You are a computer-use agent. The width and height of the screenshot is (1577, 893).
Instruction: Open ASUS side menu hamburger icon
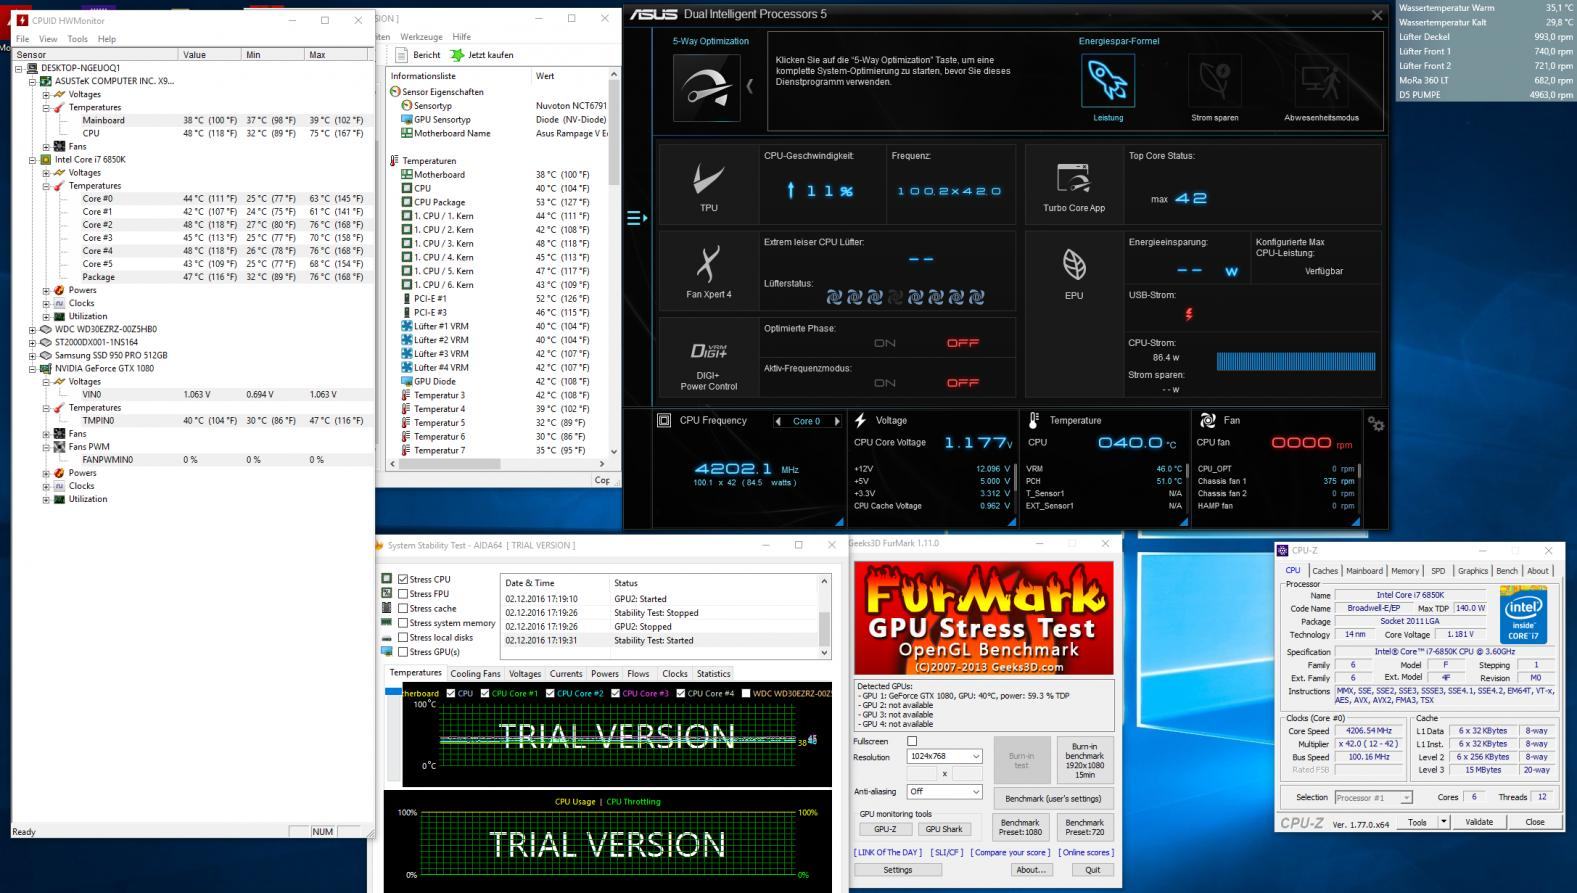tap(636, 218)
